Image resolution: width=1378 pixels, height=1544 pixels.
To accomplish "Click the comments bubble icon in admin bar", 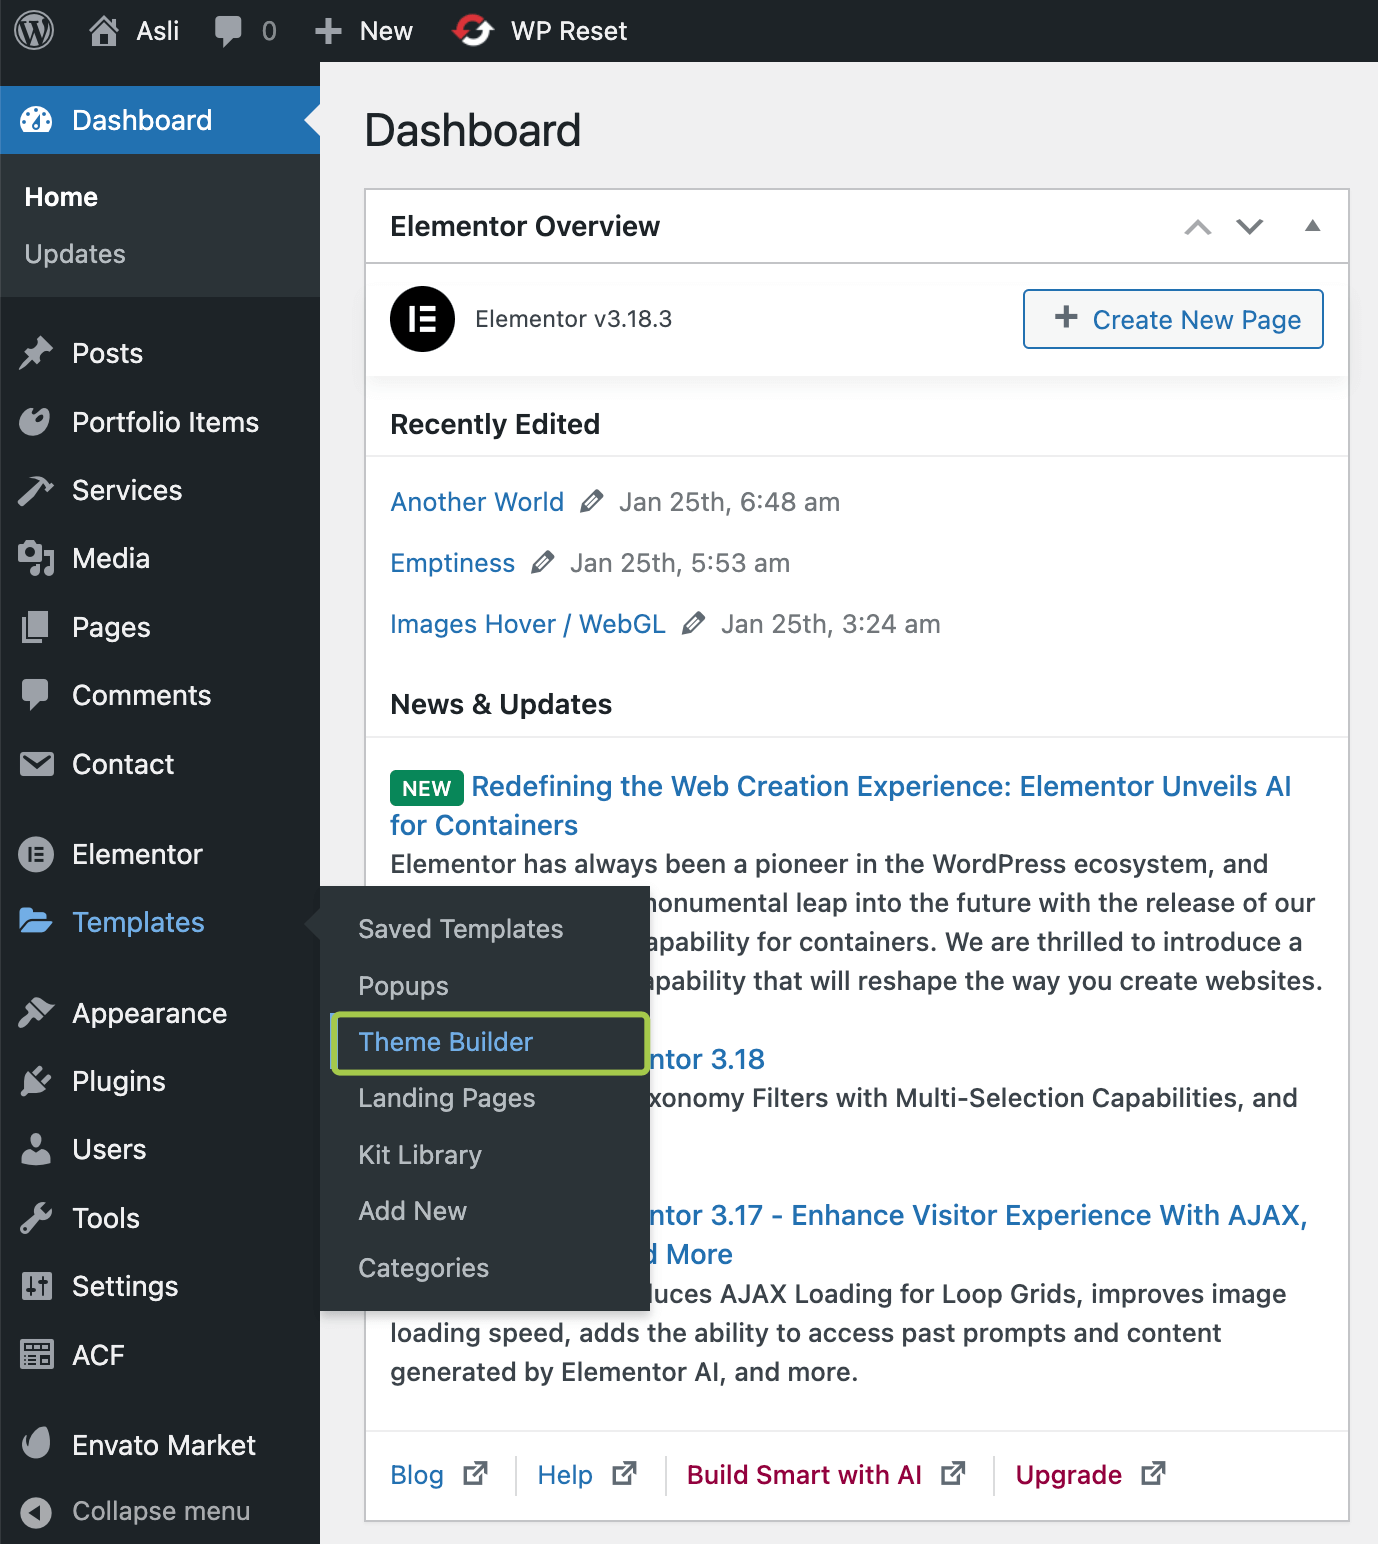I will (x=228, y=31).
